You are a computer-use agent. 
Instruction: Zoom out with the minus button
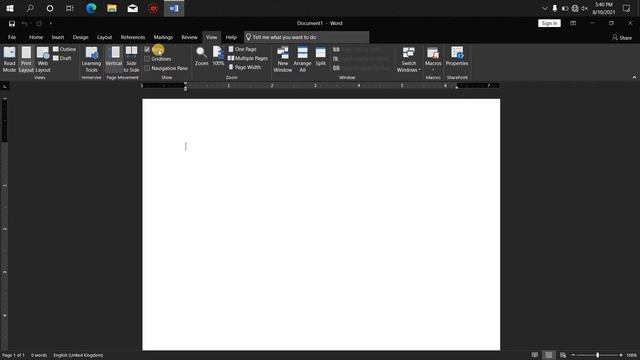(x=573, y=356)
